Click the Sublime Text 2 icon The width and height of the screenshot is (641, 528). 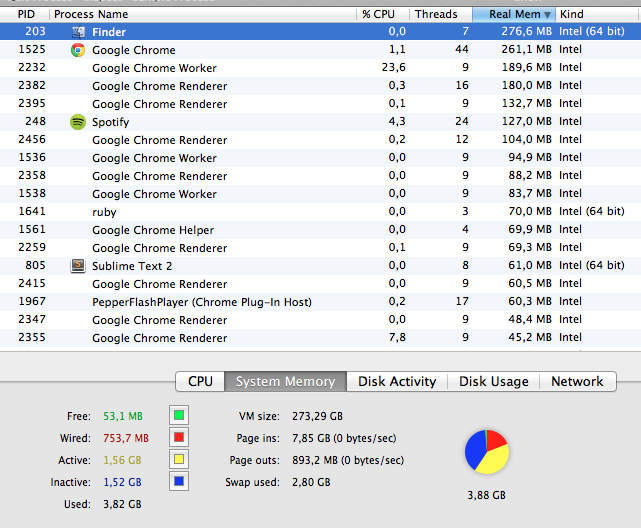(78, 266)
